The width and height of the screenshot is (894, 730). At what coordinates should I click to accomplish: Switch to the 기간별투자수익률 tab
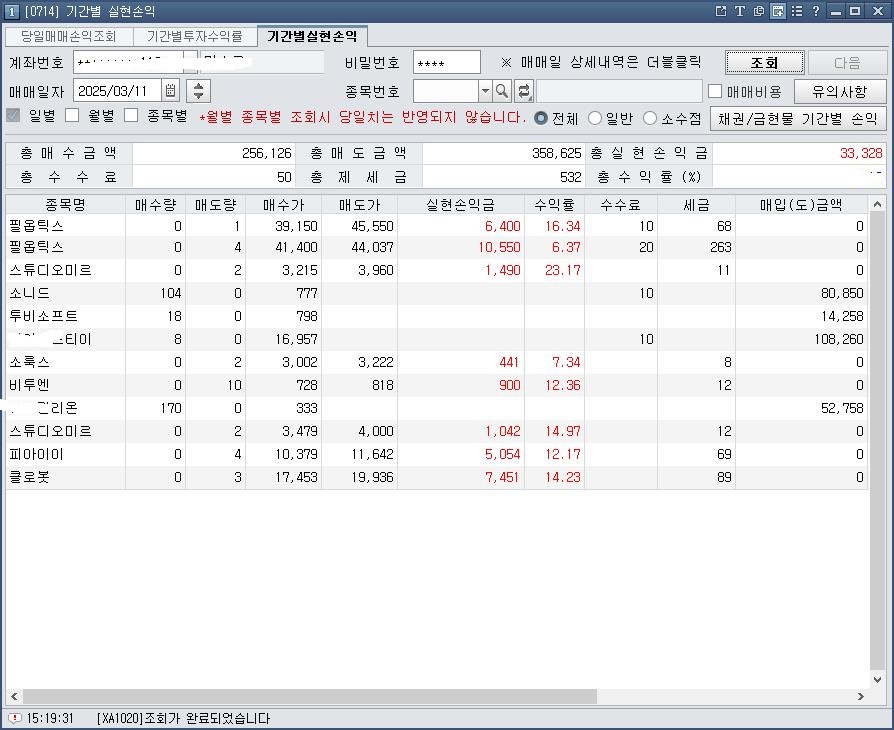194,37
